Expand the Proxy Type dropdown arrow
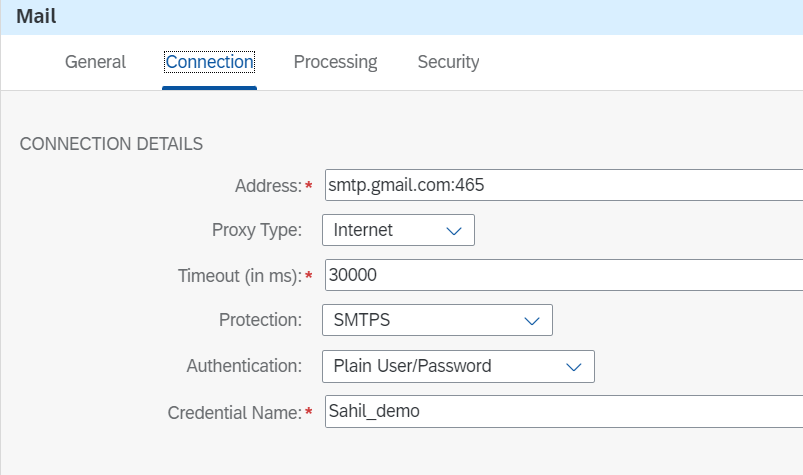The height and width of the screenshot is (475, 803). click(453, 231)
